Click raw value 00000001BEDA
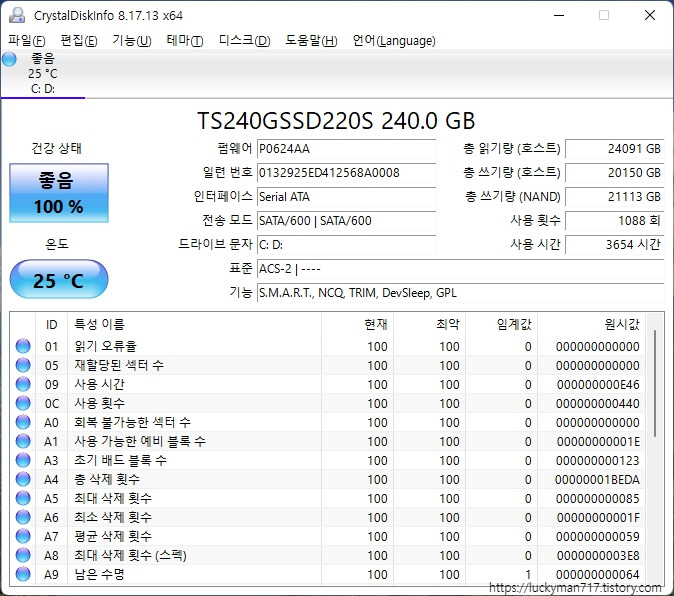 (x=597, y=480)
